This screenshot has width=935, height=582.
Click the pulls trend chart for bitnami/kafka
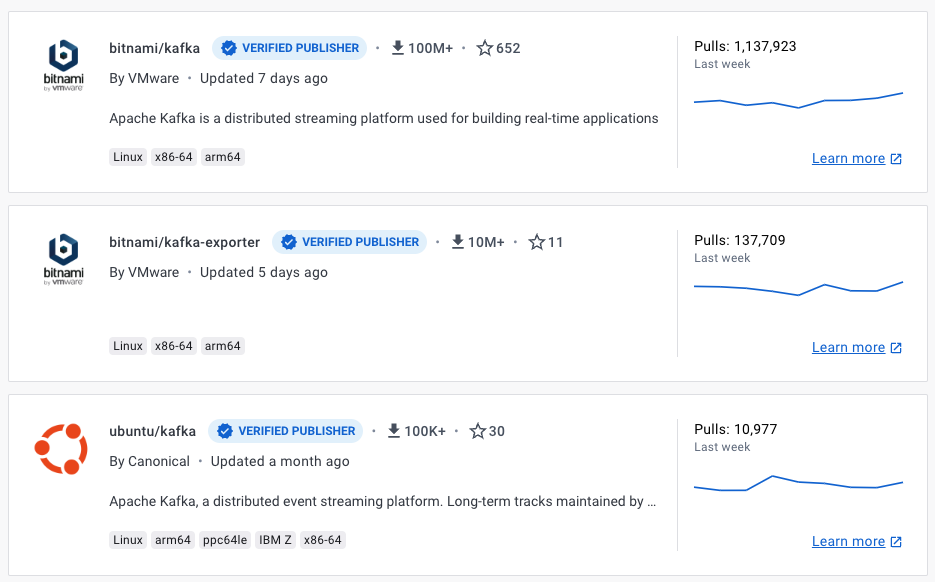coord(798,101)
